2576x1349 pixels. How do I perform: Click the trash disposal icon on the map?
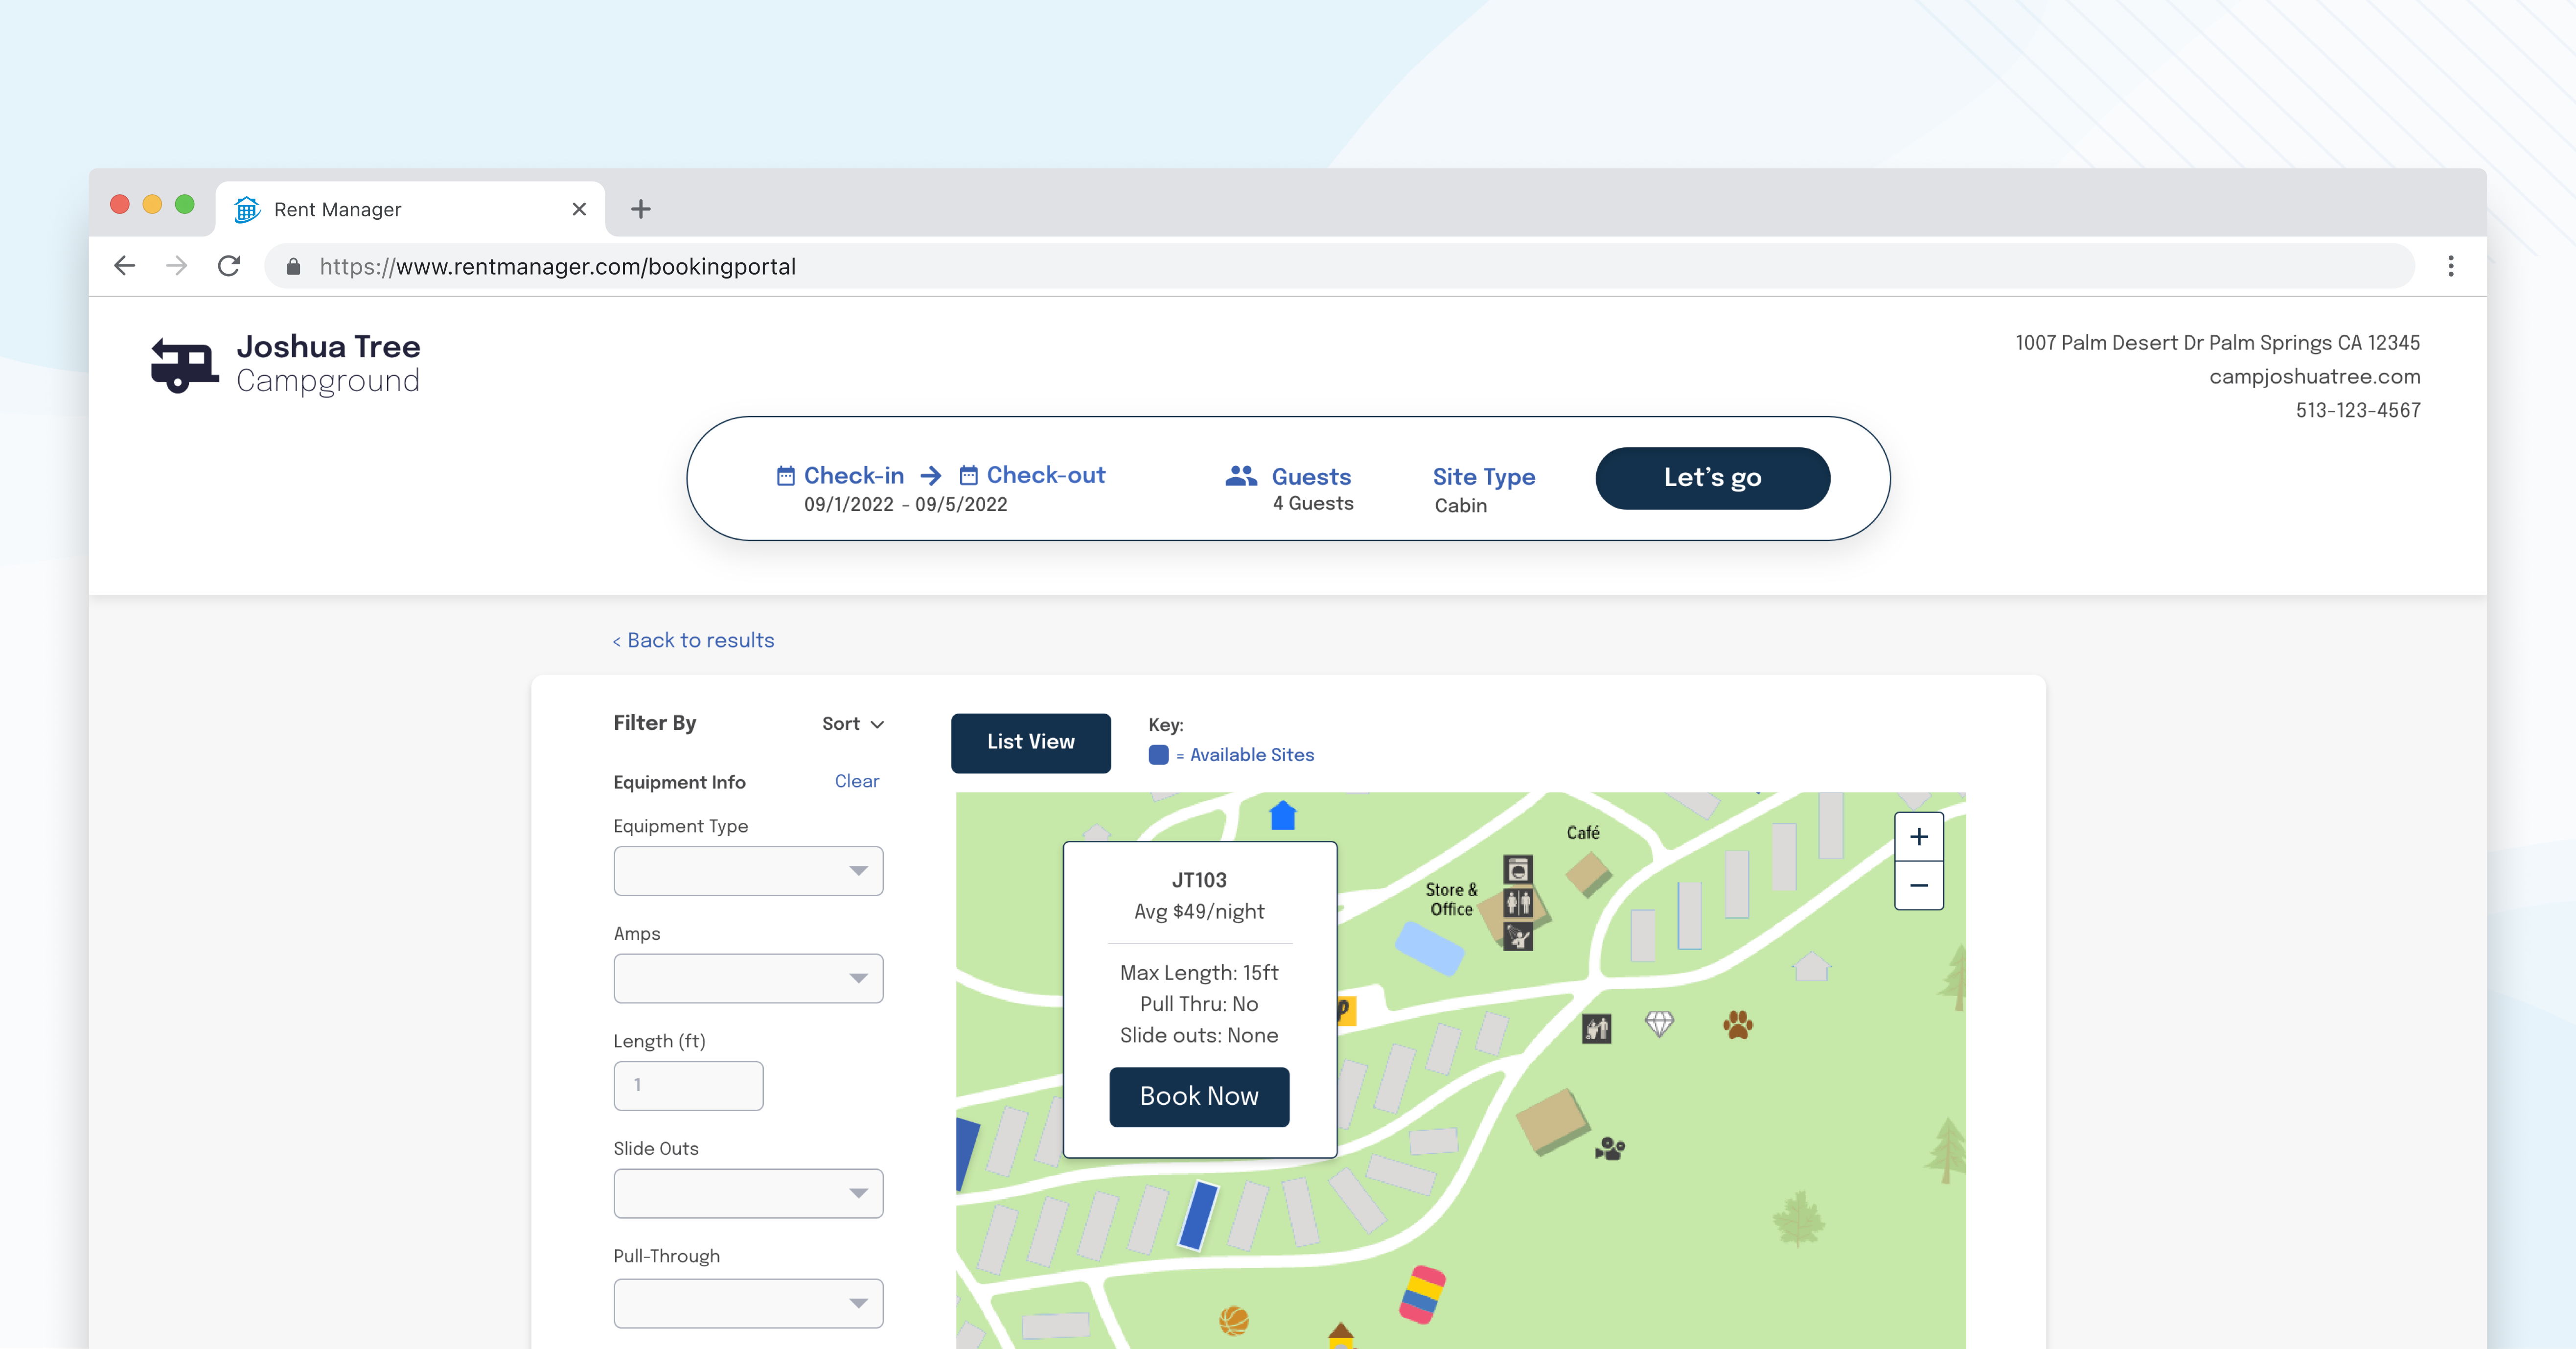tap(1596, 1028)
